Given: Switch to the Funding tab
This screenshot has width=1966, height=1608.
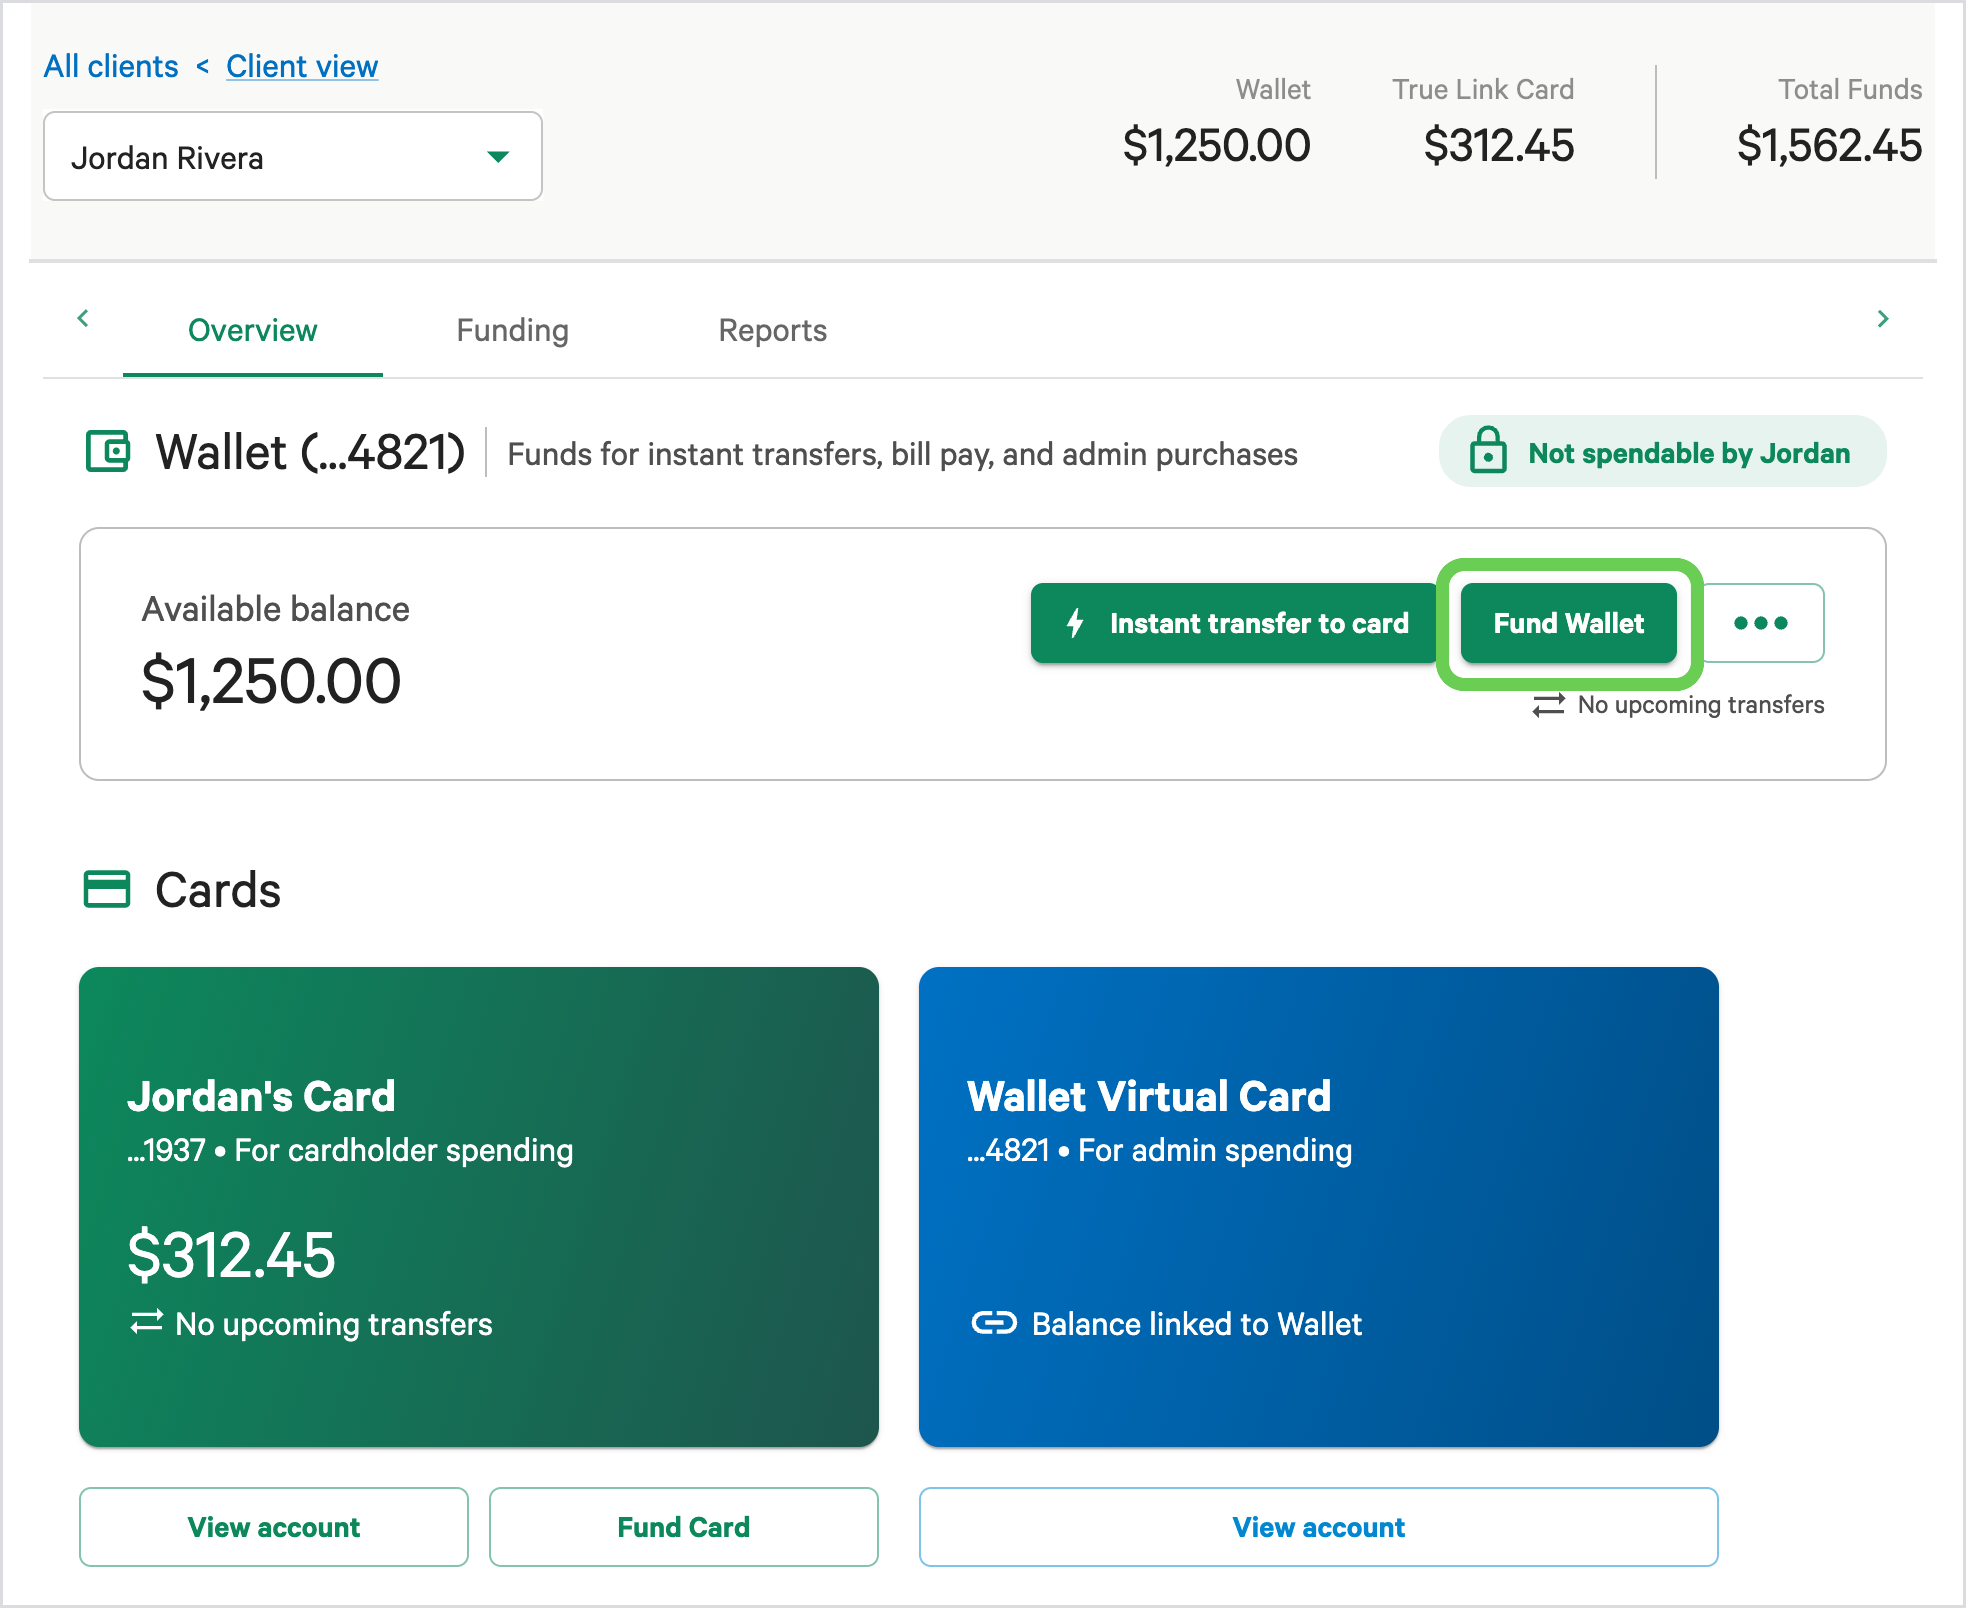Looking at the screenshot, I should (513, 331).
